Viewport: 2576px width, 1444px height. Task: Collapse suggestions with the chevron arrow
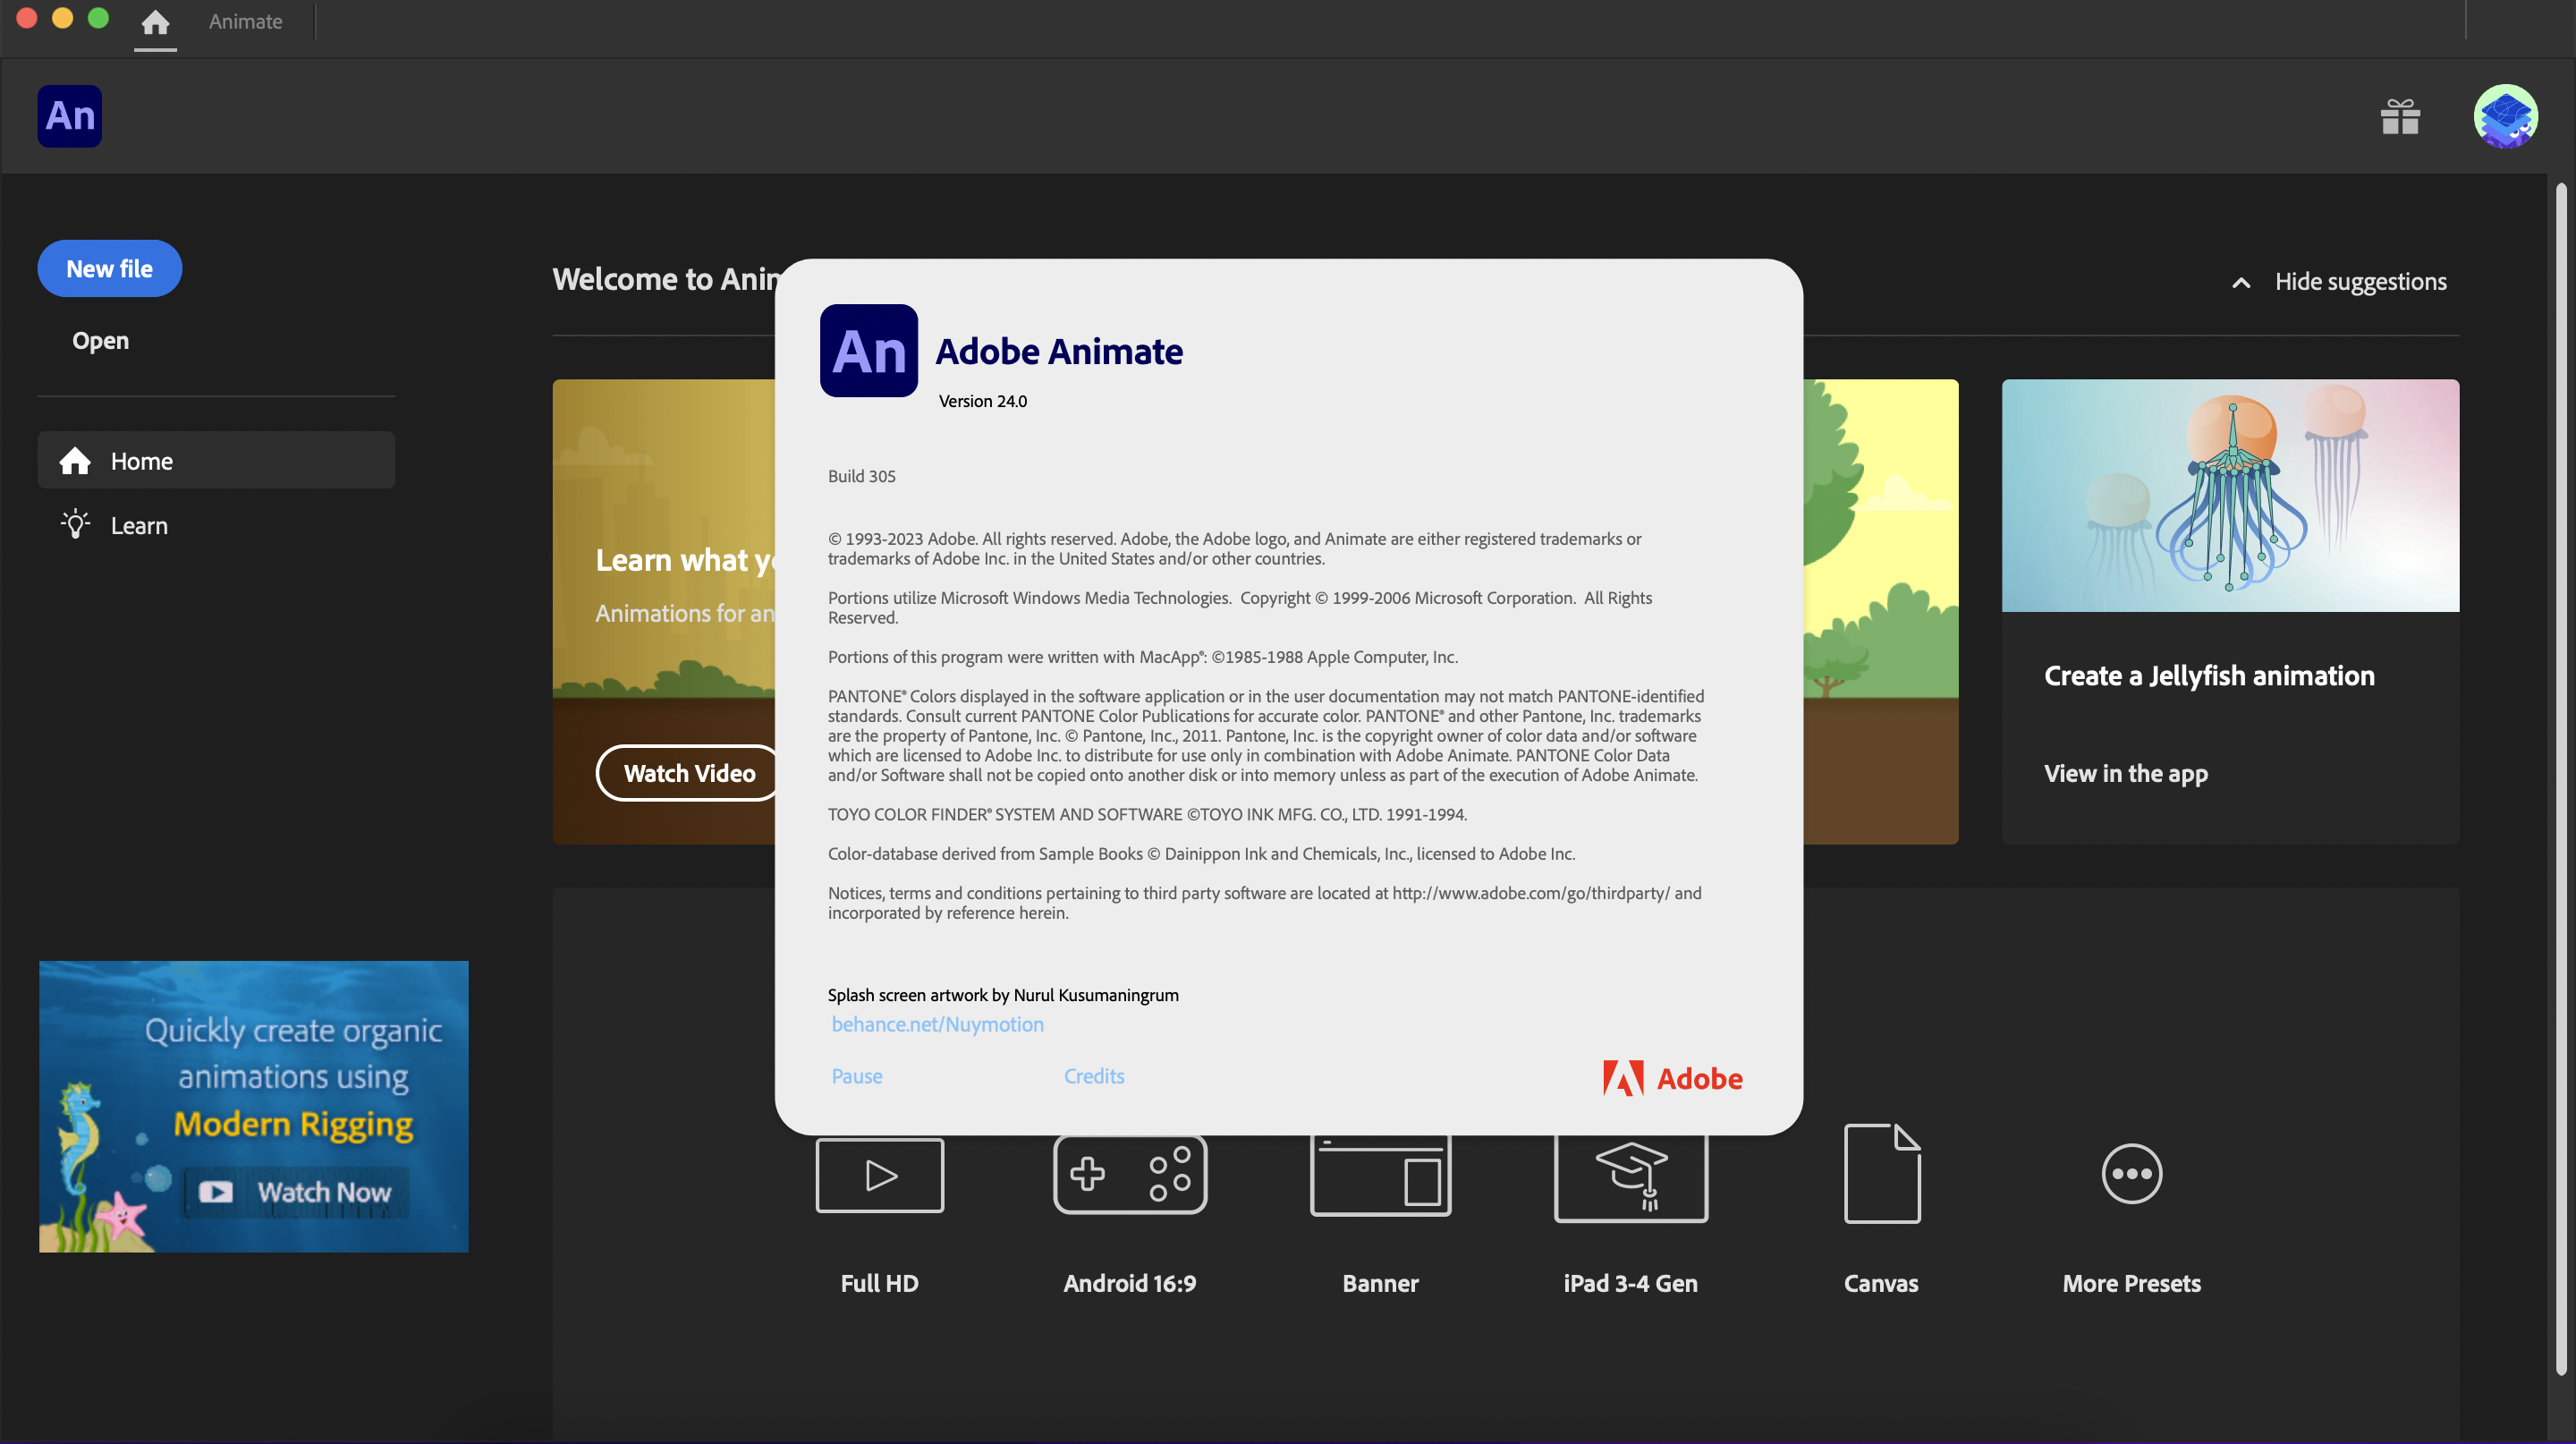[2241, 283]
